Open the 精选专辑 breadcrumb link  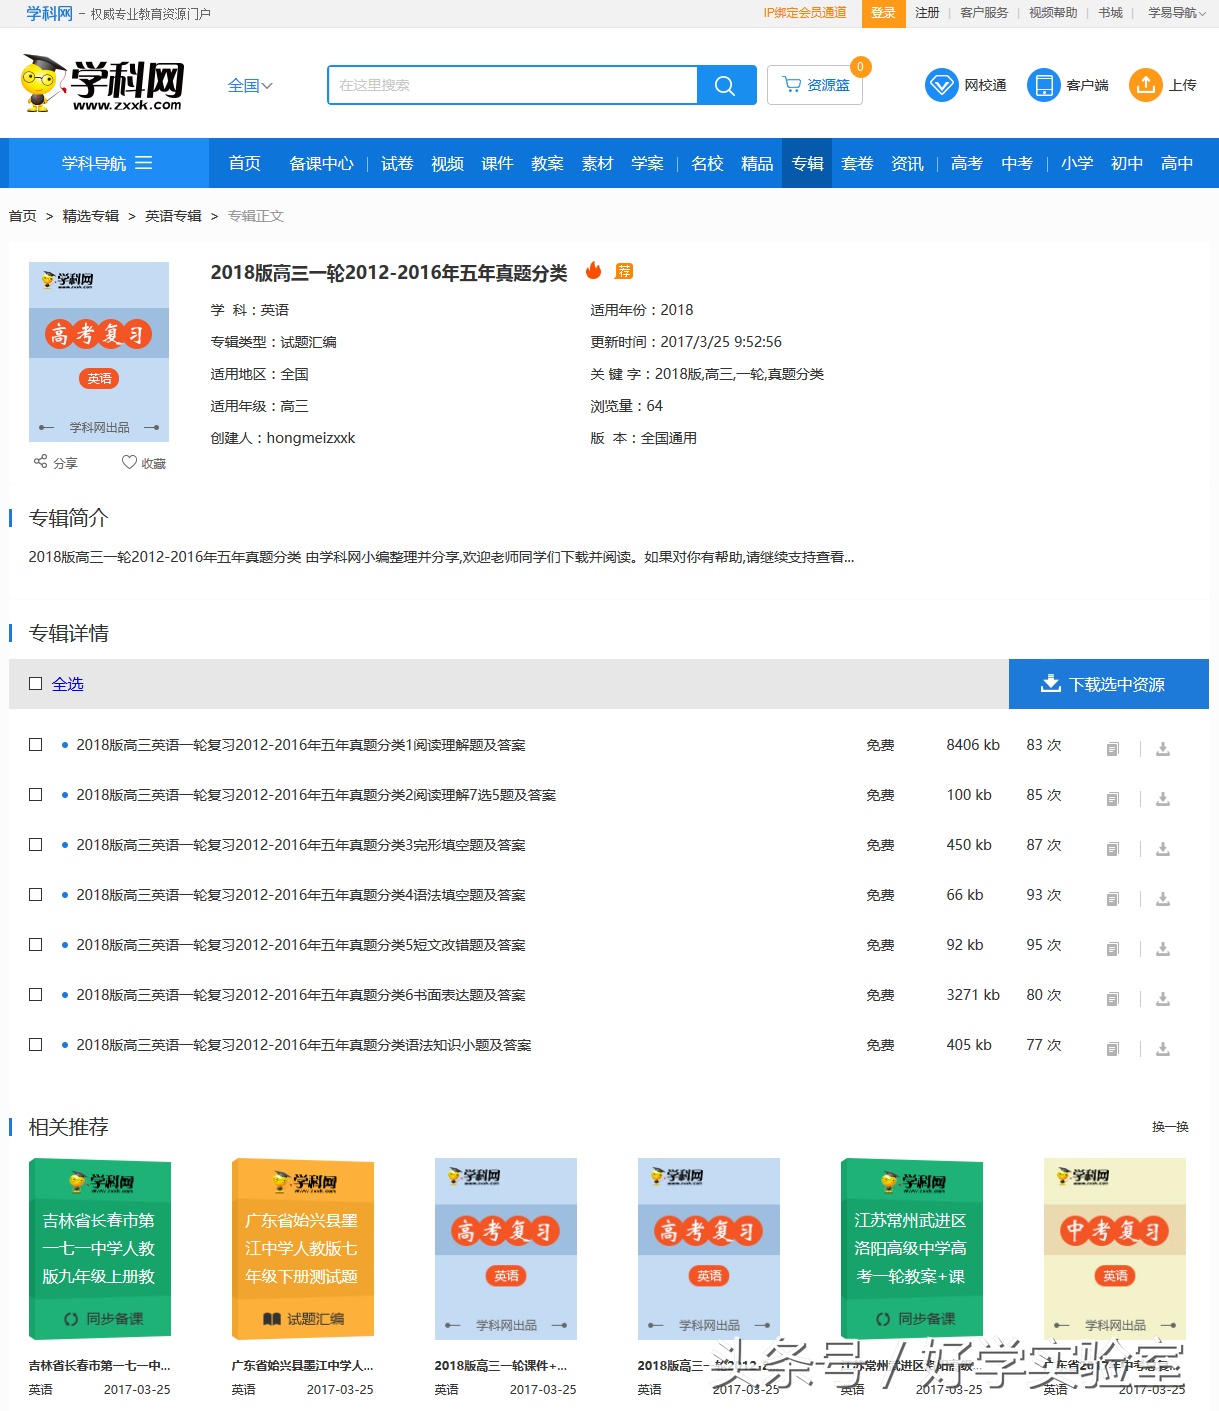click(x=91, y=216)
